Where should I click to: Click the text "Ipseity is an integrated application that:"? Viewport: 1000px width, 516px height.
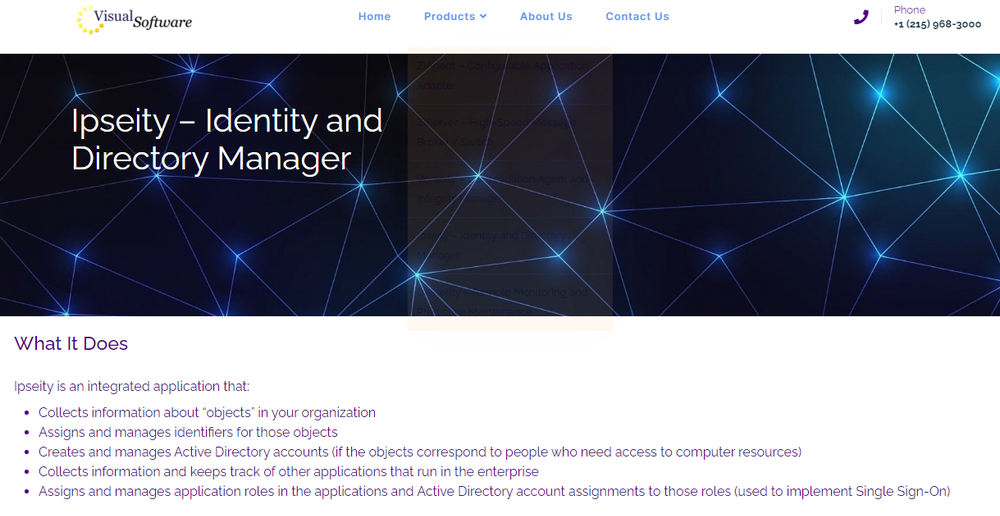tap(132, 387)
